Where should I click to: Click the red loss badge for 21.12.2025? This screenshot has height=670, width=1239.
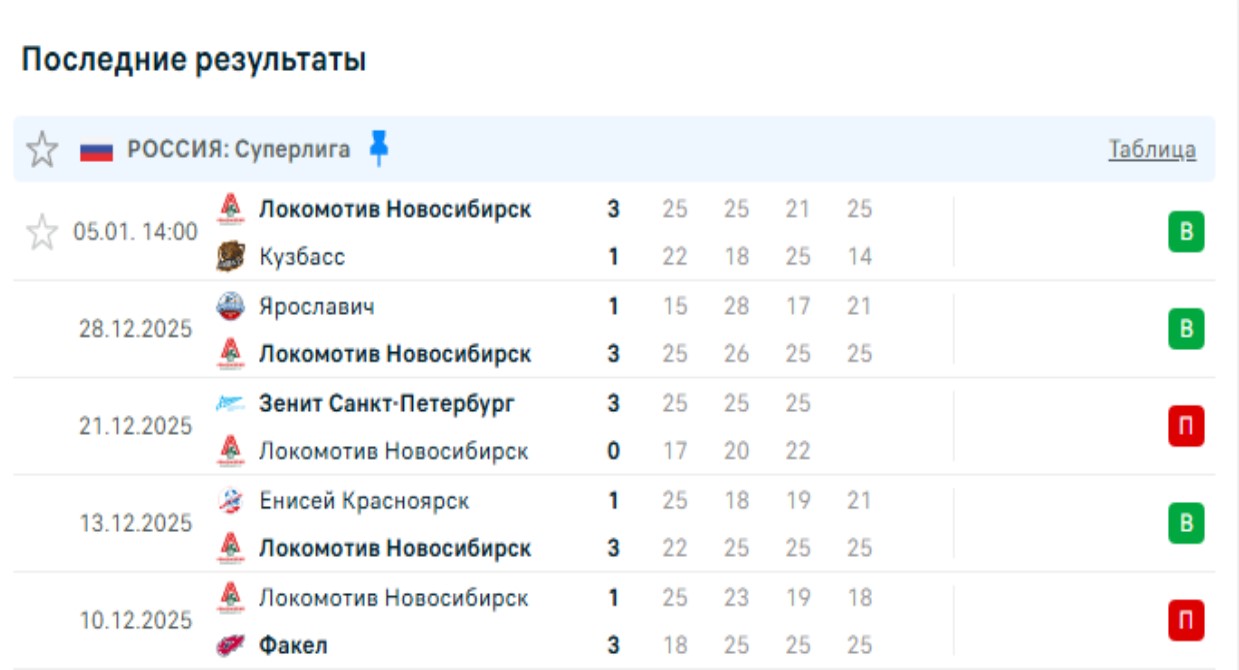pyautogui.click(x=1186, y=427)
